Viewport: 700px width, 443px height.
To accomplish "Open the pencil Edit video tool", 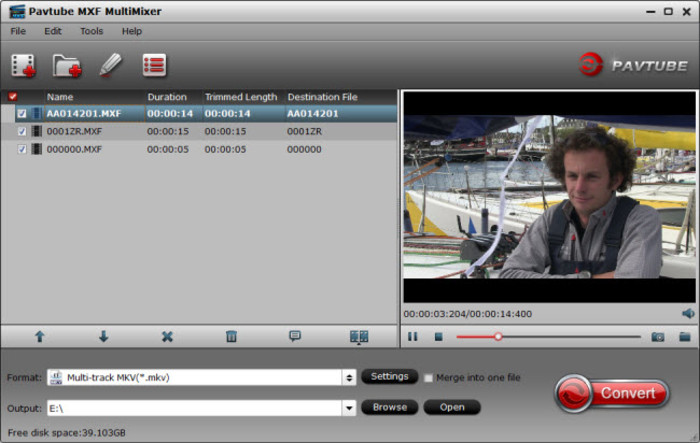I will pyautogui.click(x=110, y=65).
